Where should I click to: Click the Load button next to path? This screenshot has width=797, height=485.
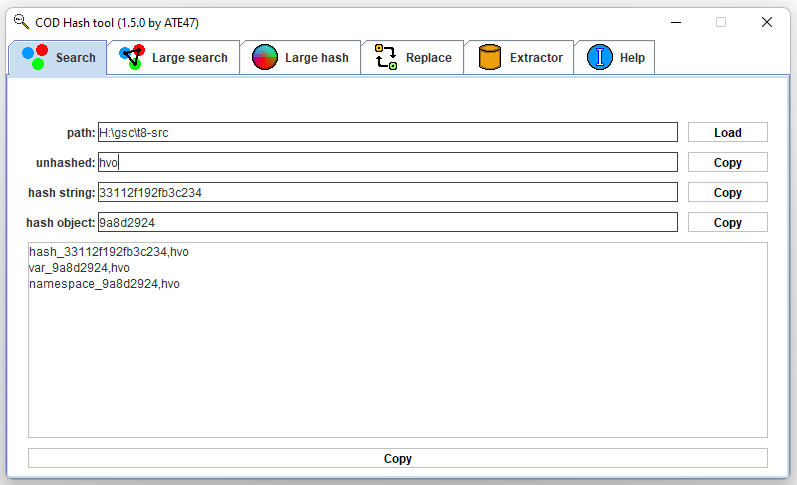tap(728, 132)
